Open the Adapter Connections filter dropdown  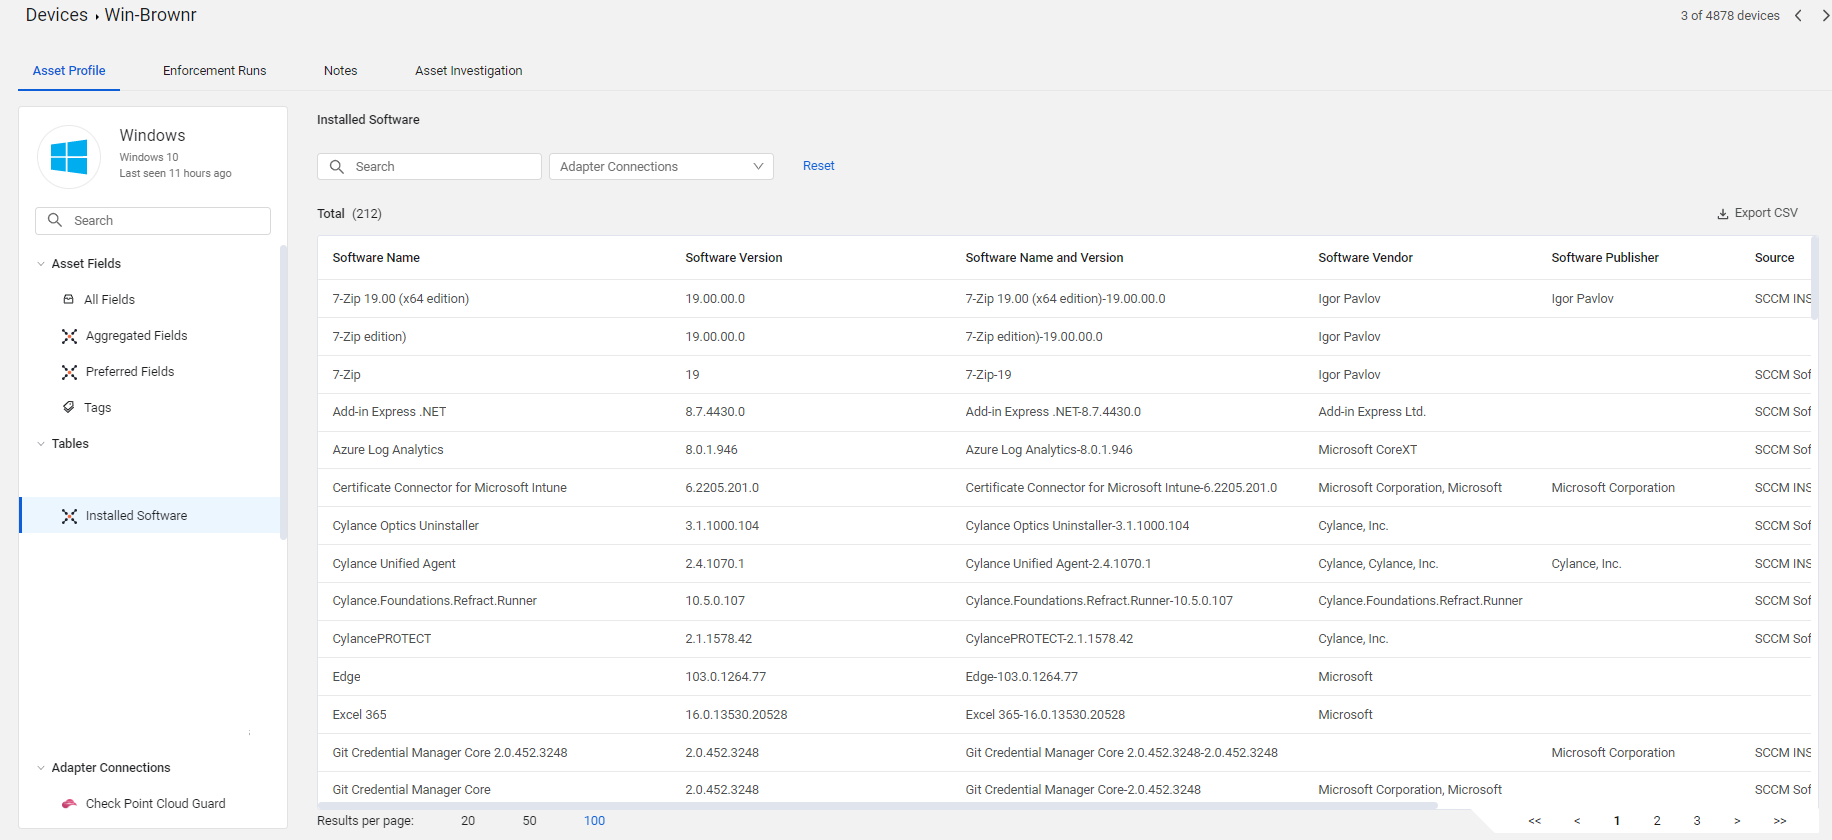tap(661, 166)
